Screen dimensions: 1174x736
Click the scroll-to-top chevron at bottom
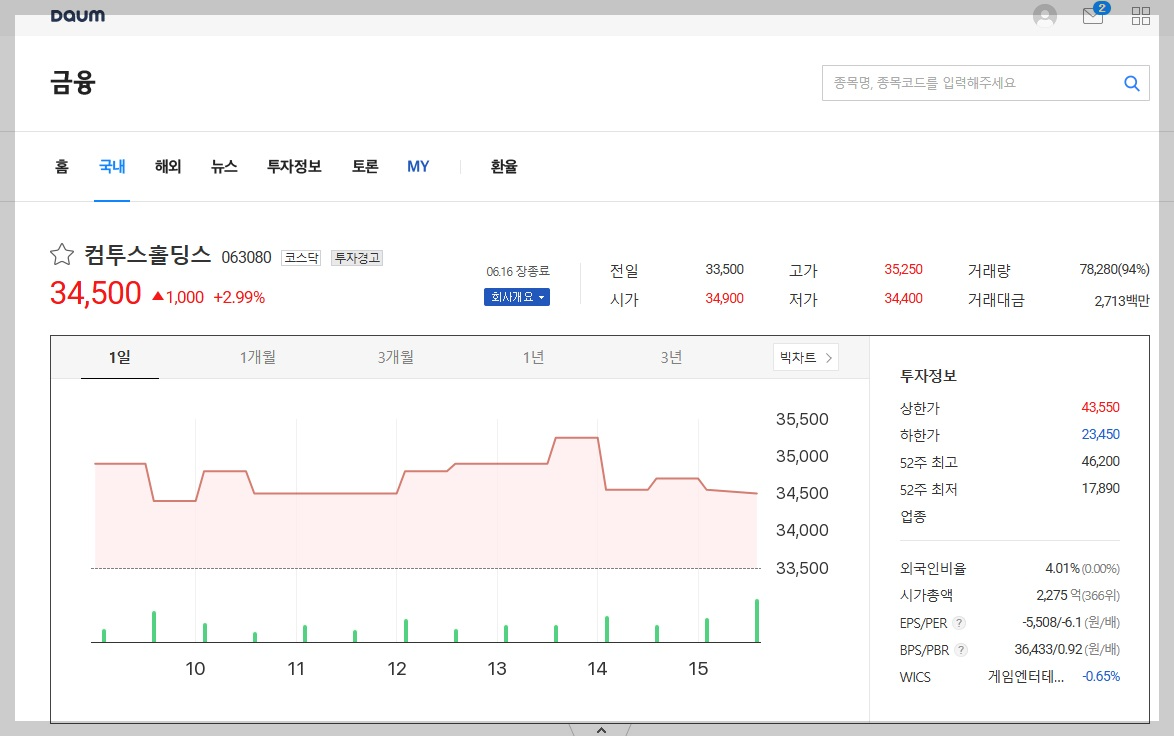pos(599,730)
